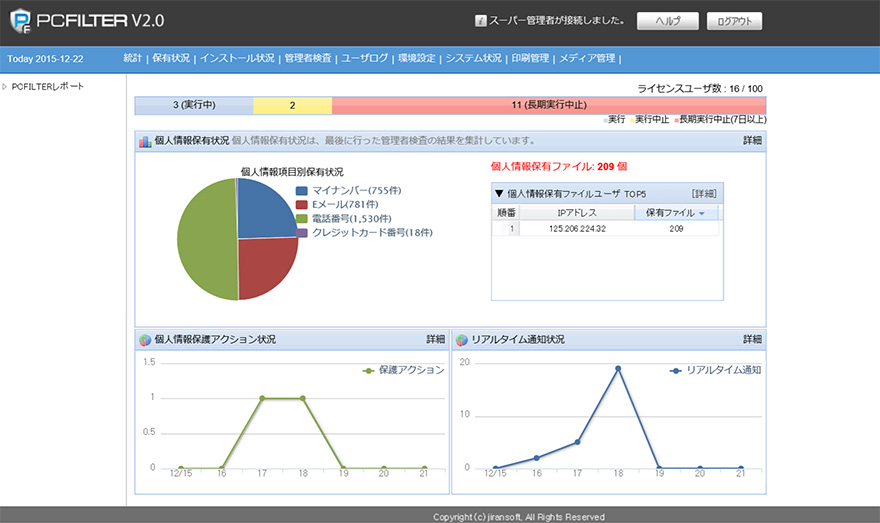This screenshot has width=880, height=523.
Task: Click the ログアウト button
Action: (x=734, y=21)
